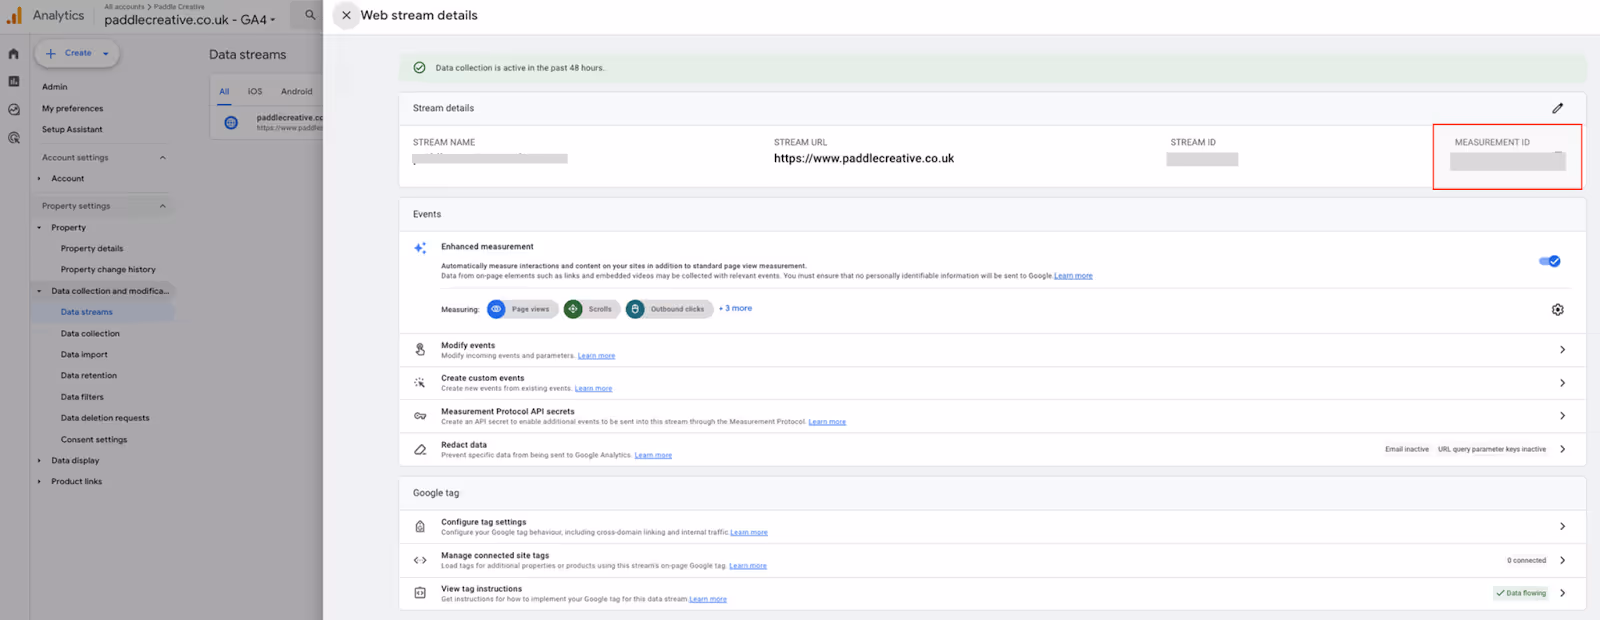Screen dimensions: 1600x620
Task: Edit stream details with pencil icon
Action: [1557, 108]
